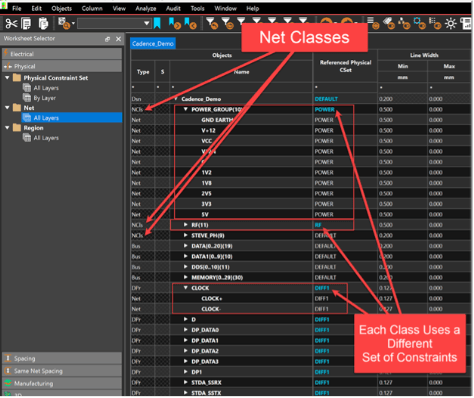This screenshot has height=398, width=474.
Task: Switch to the Cadence_Demo tab
Action: 153,44
